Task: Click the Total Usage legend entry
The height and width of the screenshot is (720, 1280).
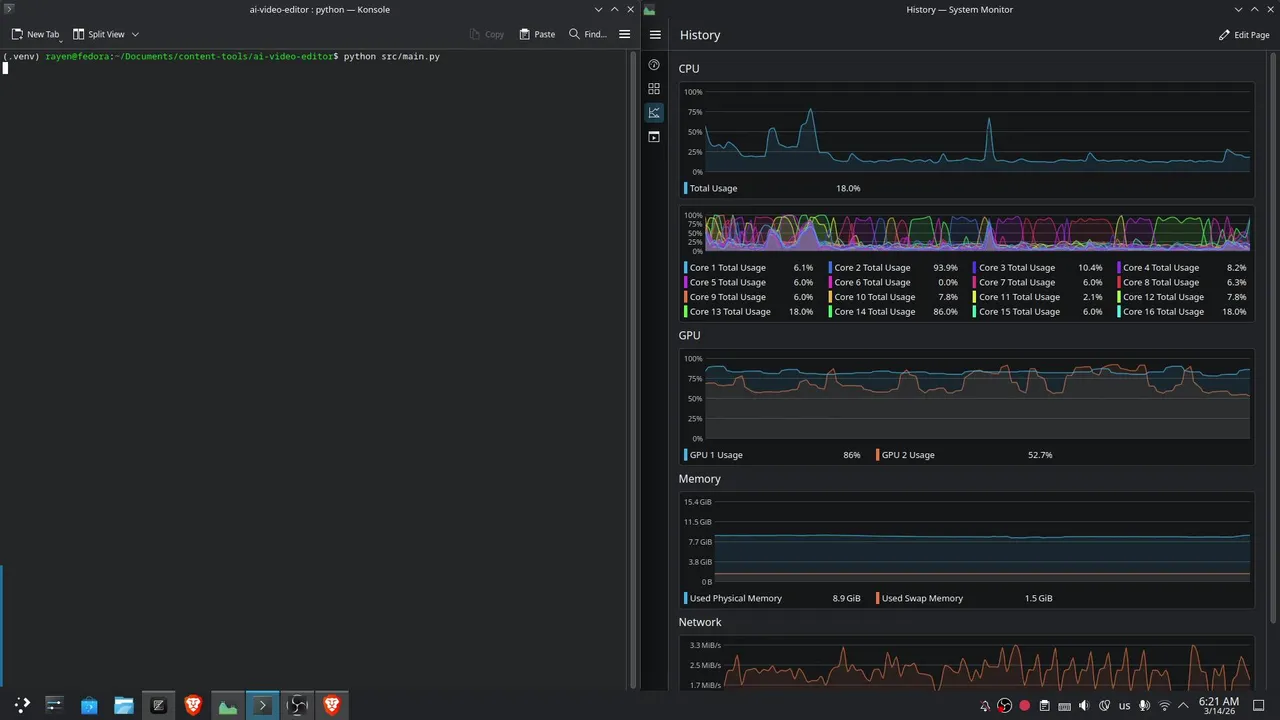Action: (x=773, y=188)
